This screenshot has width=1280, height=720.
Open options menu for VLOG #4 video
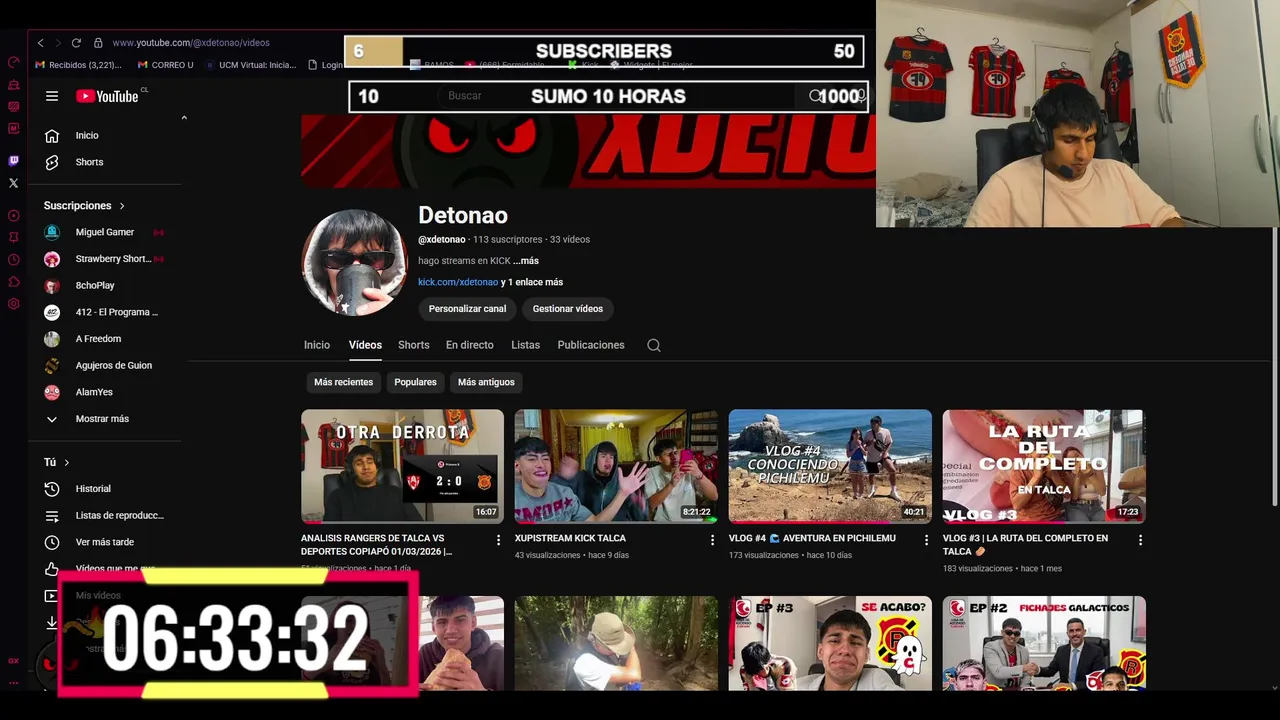[x=926, y=540]
